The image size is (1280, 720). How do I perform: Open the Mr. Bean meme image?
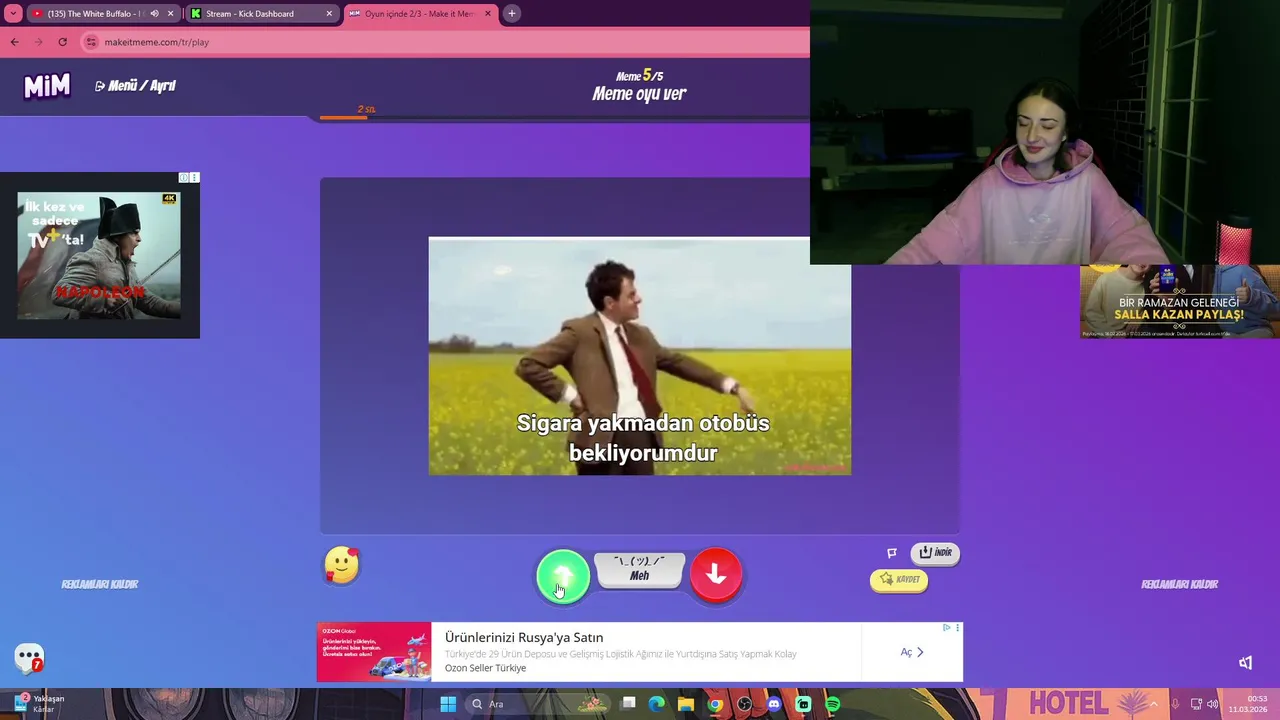(640, 356)
